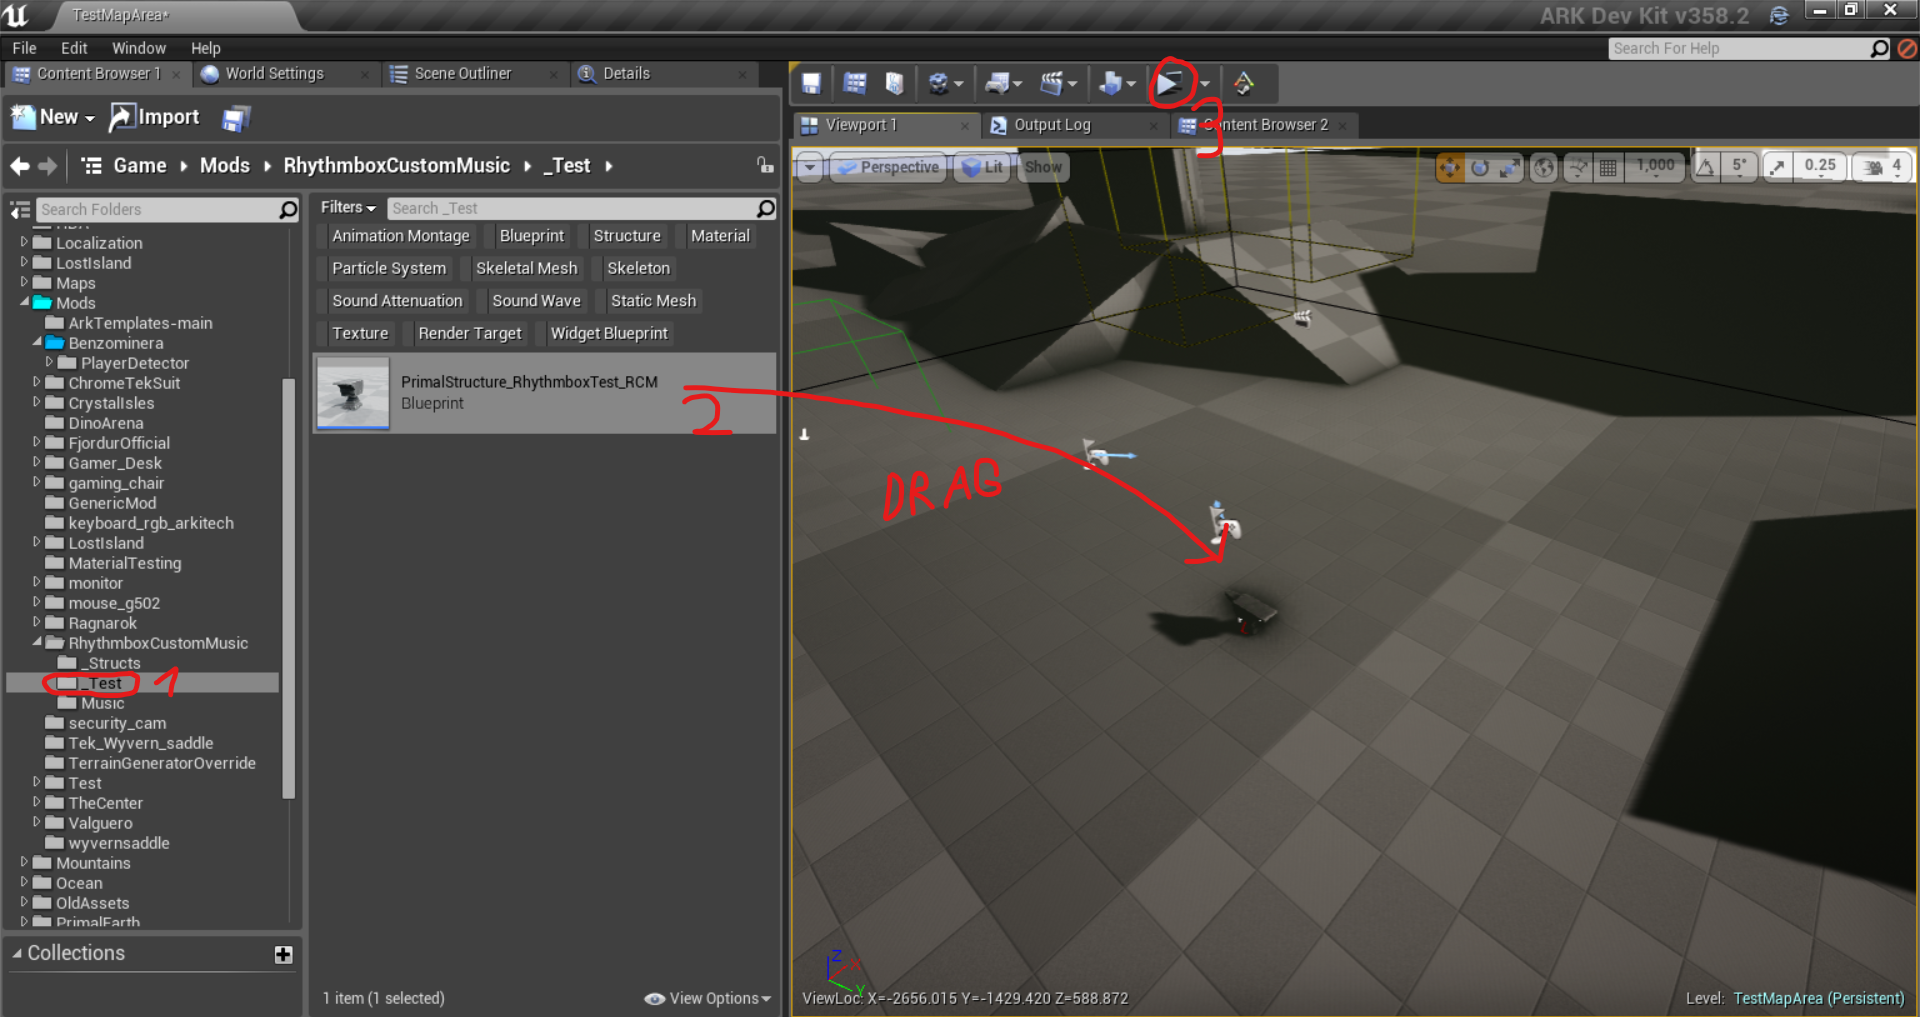Image resolution: width=1920 pixels, height=1017 pixels.
Task: Click the path picker list icon before Game
Action: (91, 166)
